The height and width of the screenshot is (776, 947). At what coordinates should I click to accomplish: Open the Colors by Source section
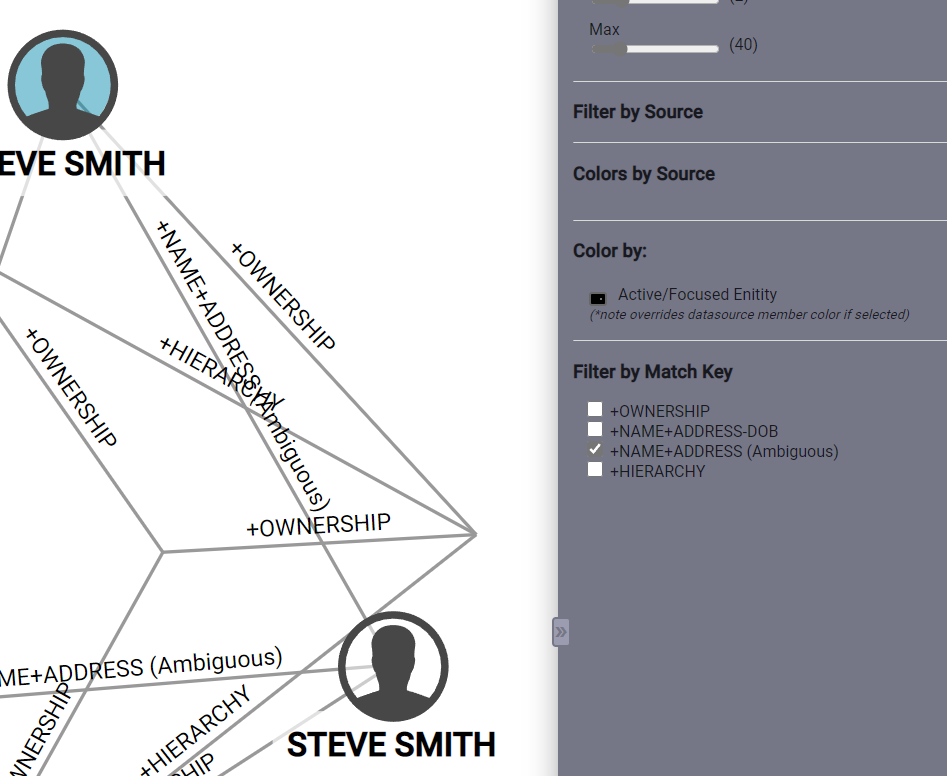click(643, 173)
